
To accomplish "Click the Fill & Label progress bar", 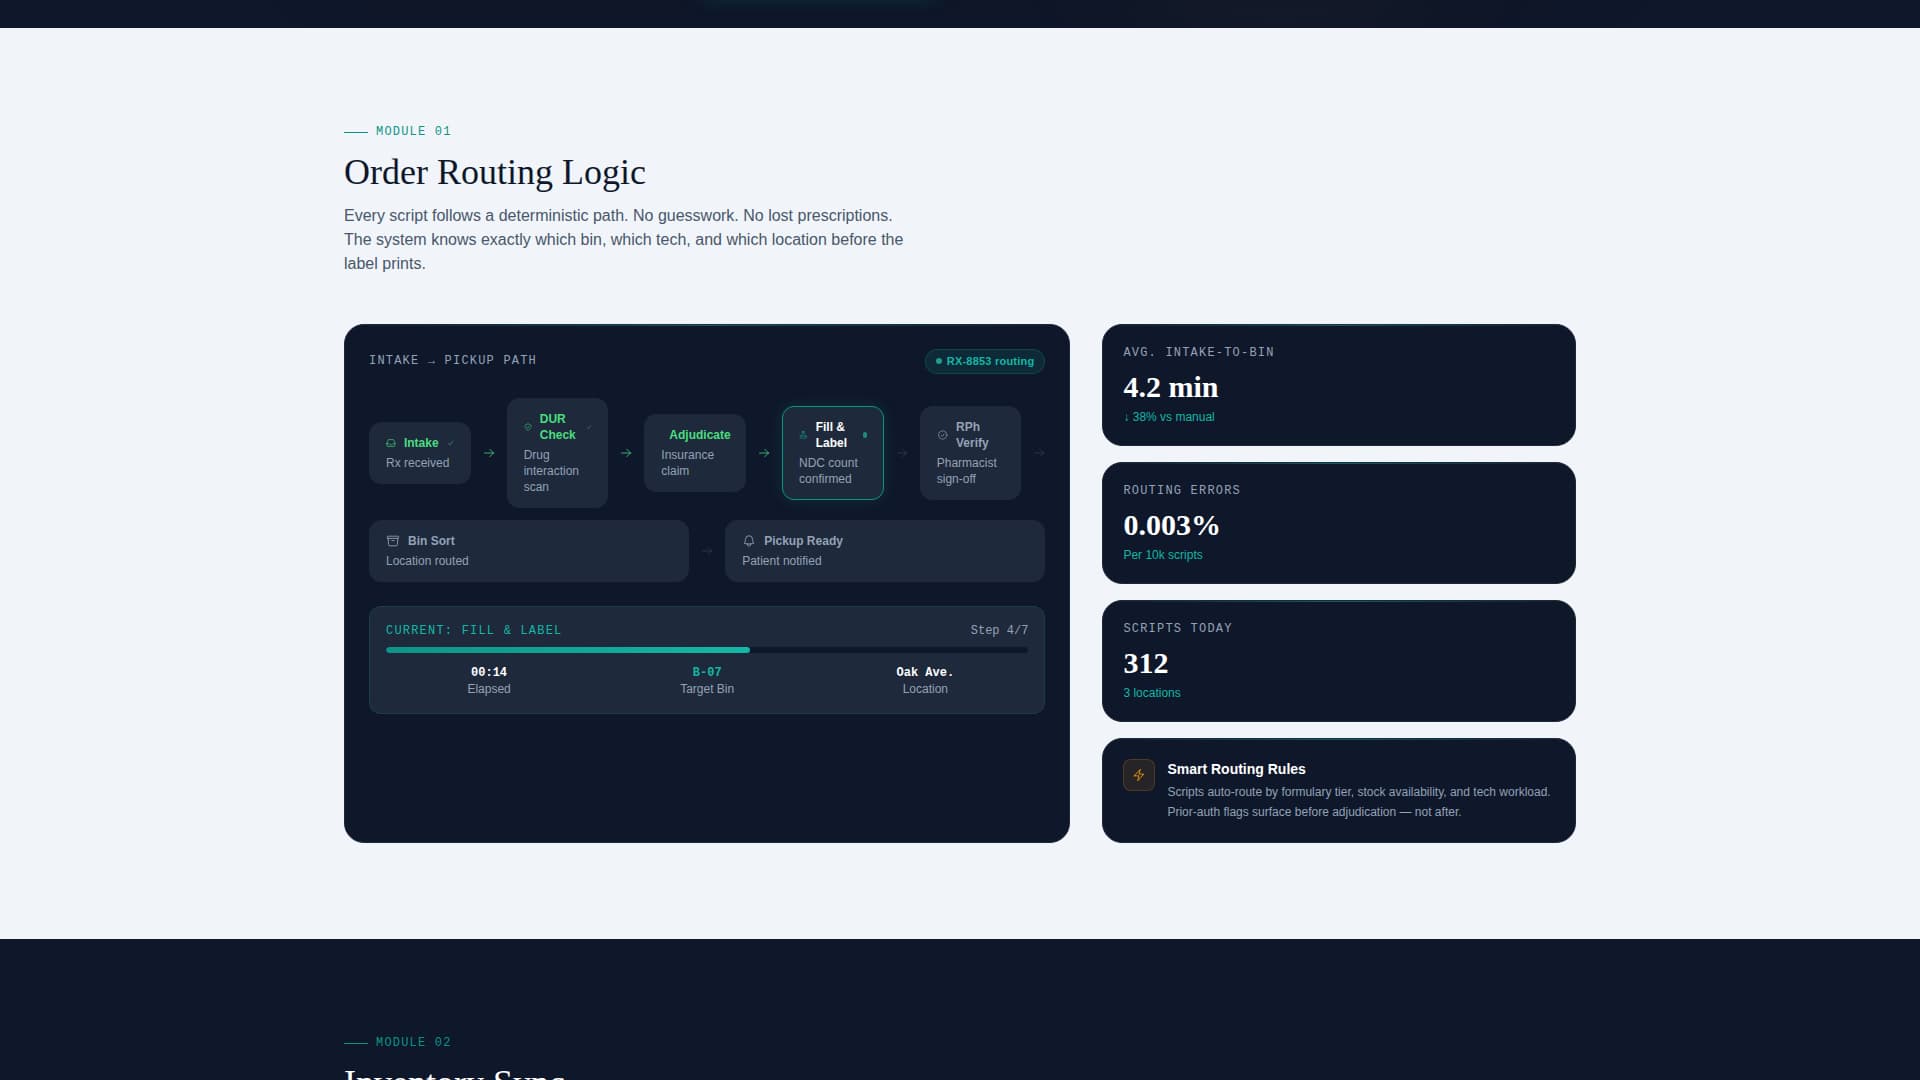I will pos(707,650).
